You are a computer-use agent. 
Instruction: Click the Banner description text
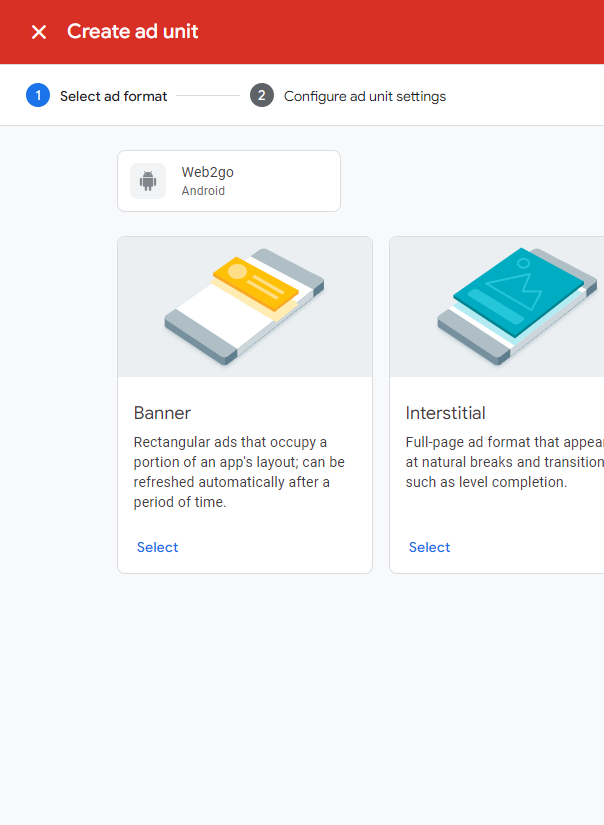(238, 472)
